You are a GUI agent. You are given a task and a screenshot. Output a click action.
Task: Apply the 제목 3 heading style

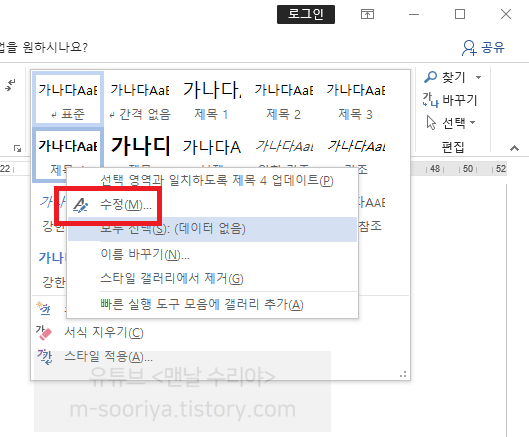point(355,99)
